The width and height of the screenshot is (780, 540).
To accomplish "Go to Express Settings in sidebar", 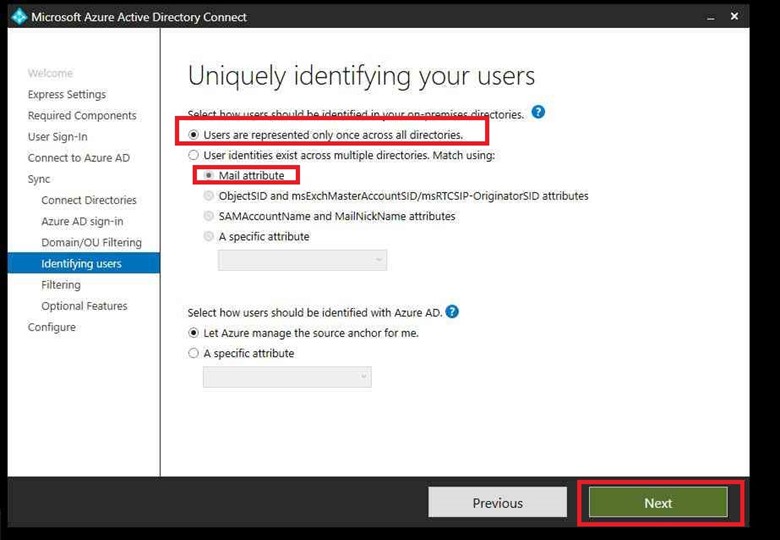I will point(67,95).
